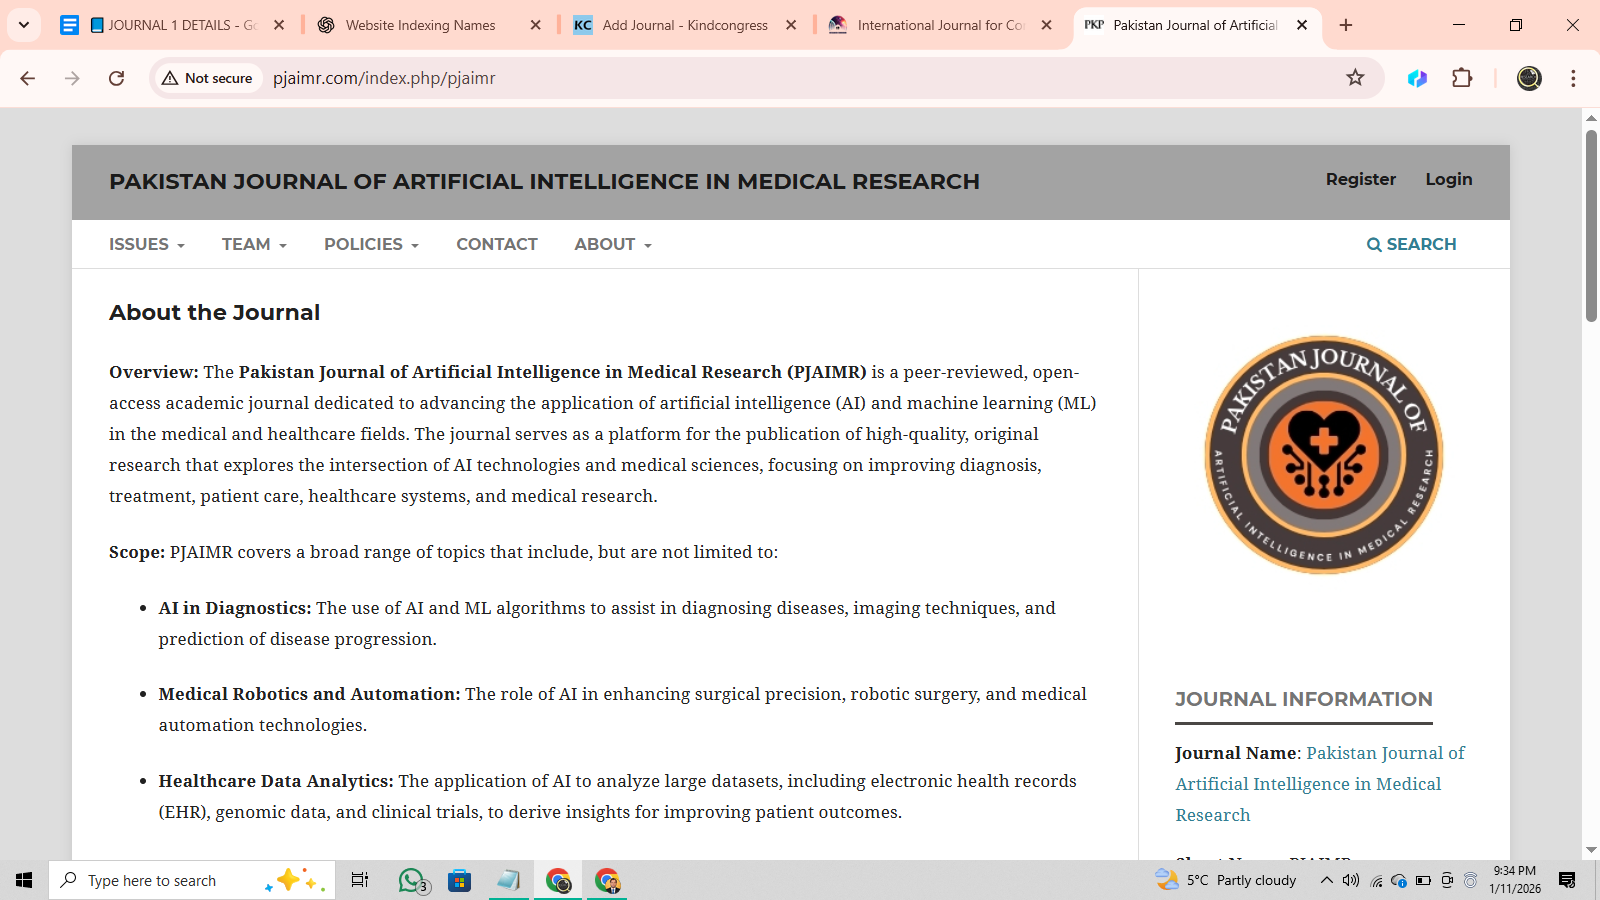Click the address bar URL field
This screenshot has width=1600, height=900.
coord(700,78)
